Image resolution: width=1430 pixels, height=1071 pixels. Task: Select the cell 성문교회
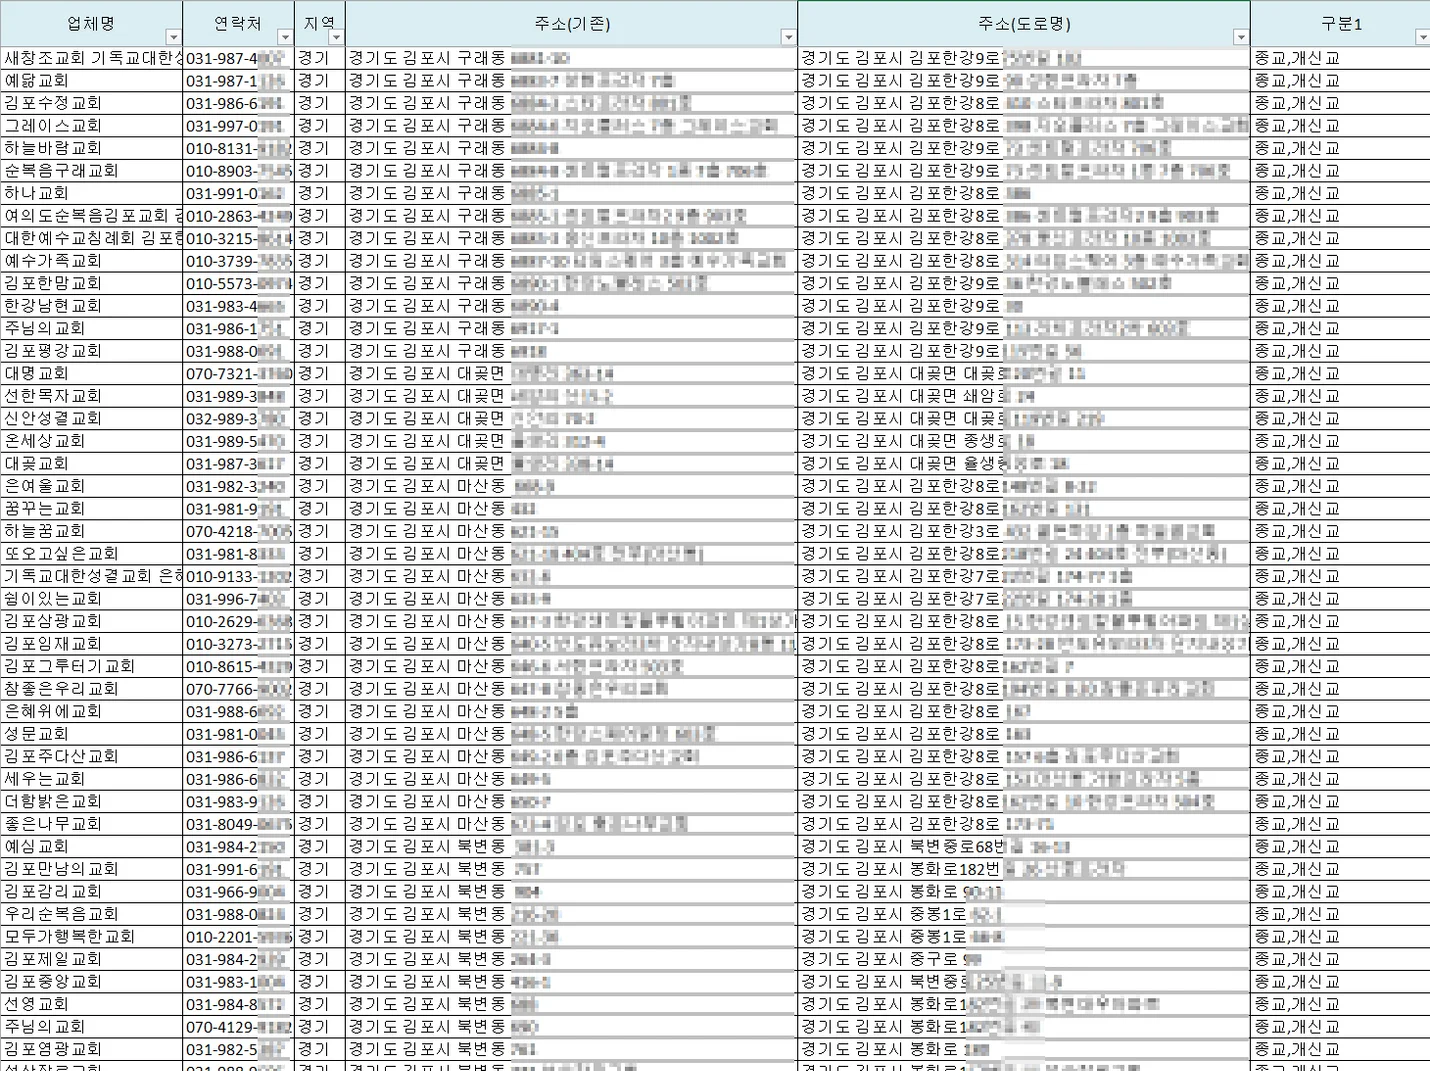coord(92,734)
